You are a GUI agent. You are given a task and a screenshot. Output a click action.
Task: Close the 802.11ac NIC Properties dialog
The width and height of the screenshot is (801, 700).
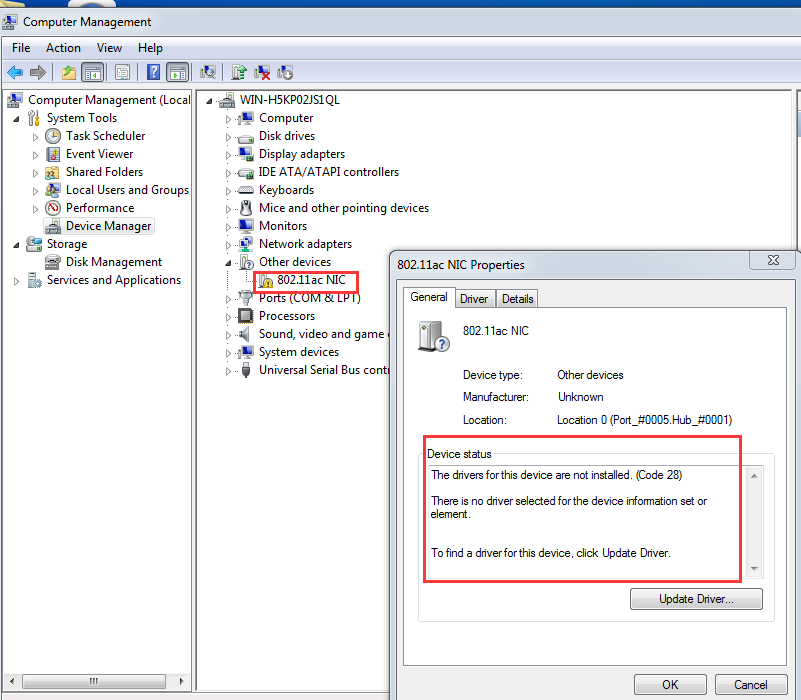coord(773,260)
